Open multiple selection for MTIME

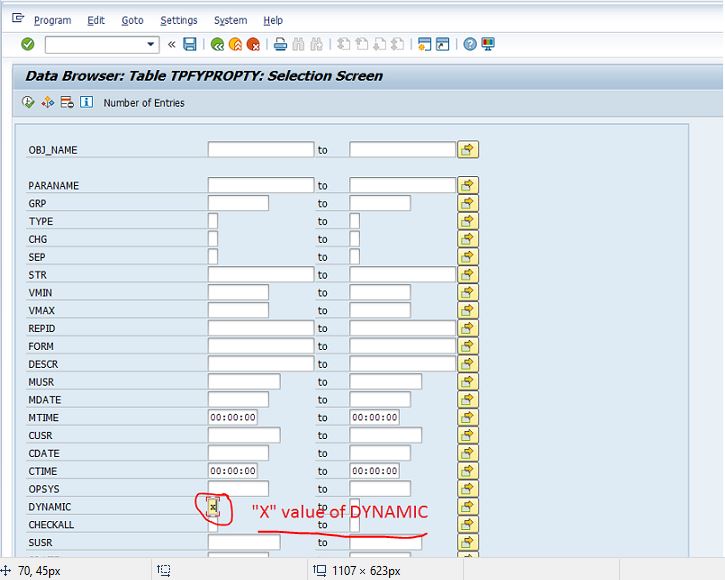(x=467, y=417)
